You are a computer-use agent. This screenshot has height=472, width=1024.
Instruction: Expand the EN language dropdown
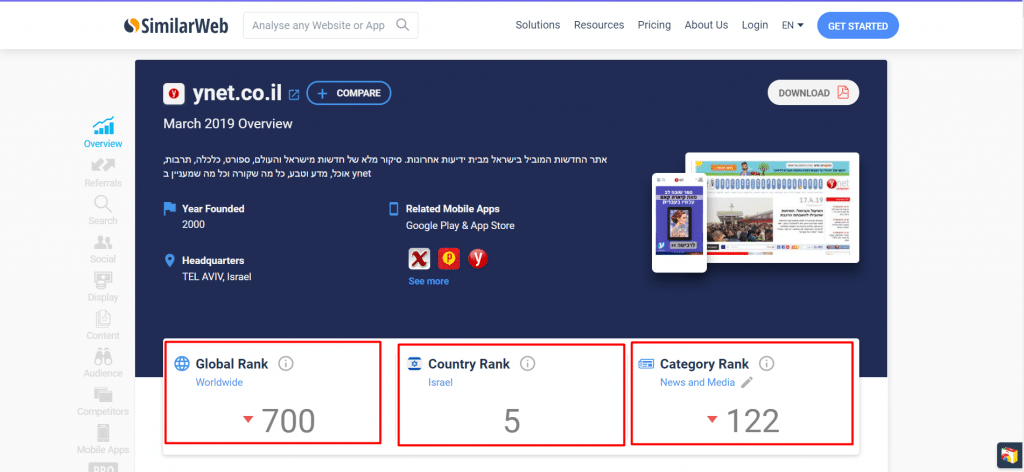coord(792,25)
